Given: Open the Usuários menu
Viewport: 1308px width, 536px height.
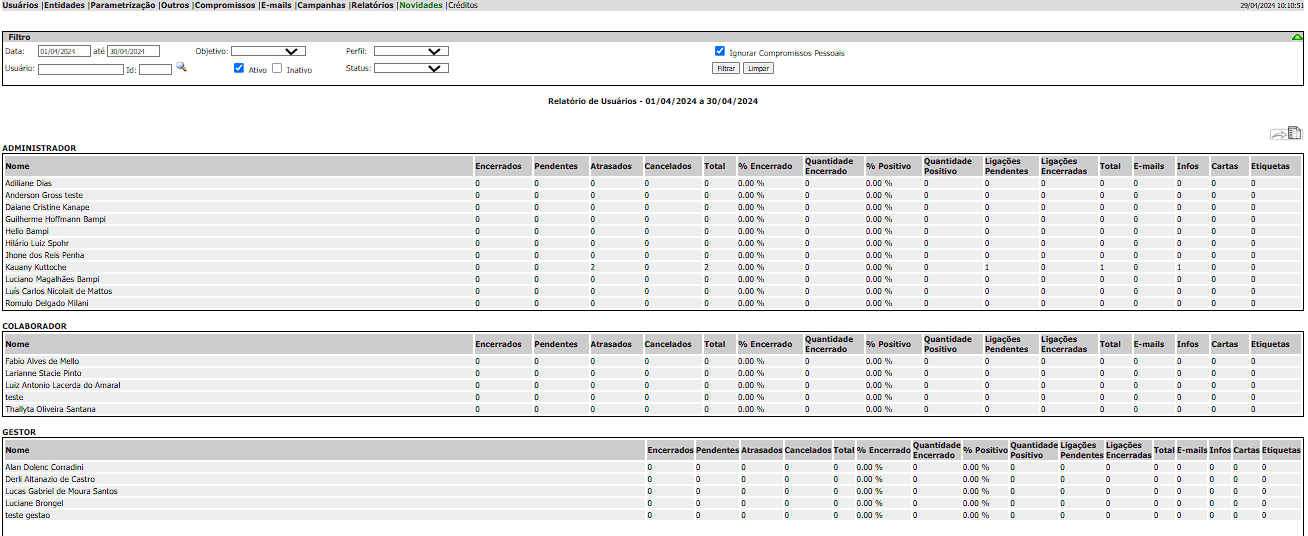Looking at the screenshot, I should [x=21, y=5].
